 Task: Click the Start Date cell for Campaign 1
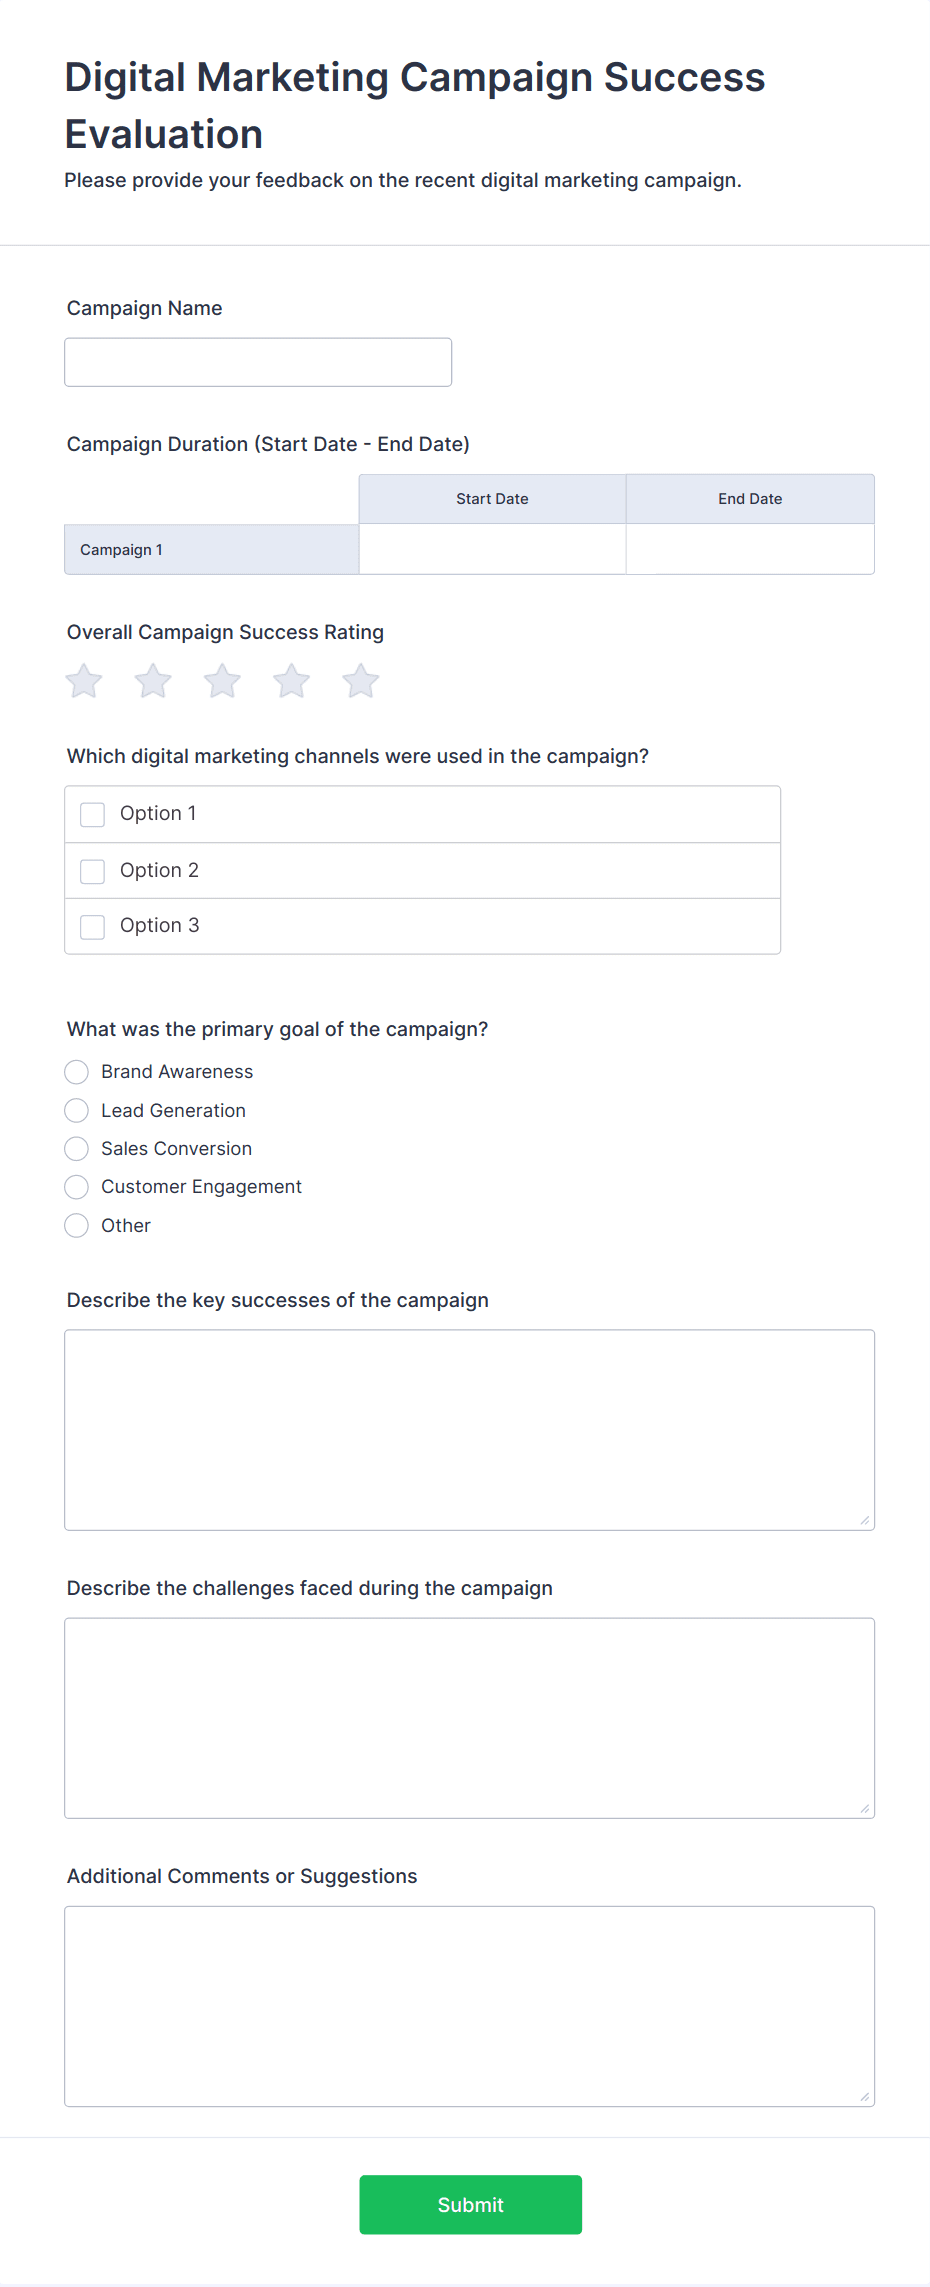pos(491,548)
